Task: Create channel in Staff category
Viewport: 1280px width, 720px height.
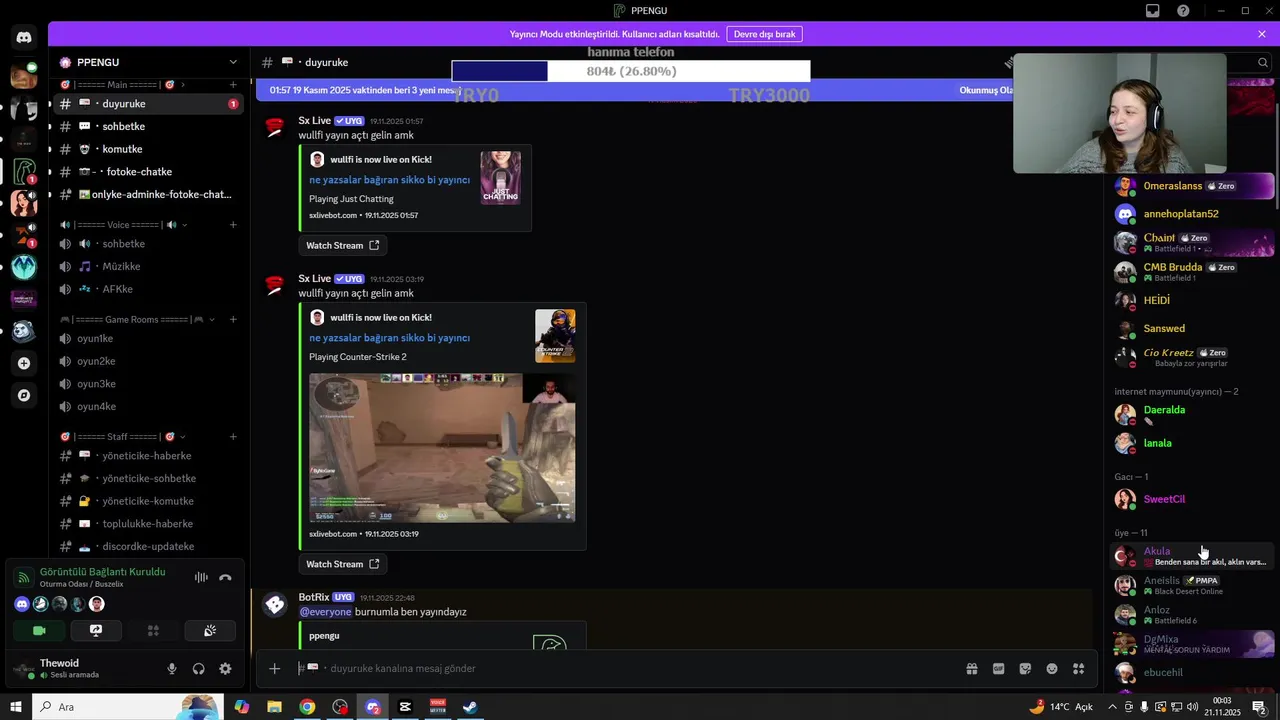Action: (x=233, y=437)
